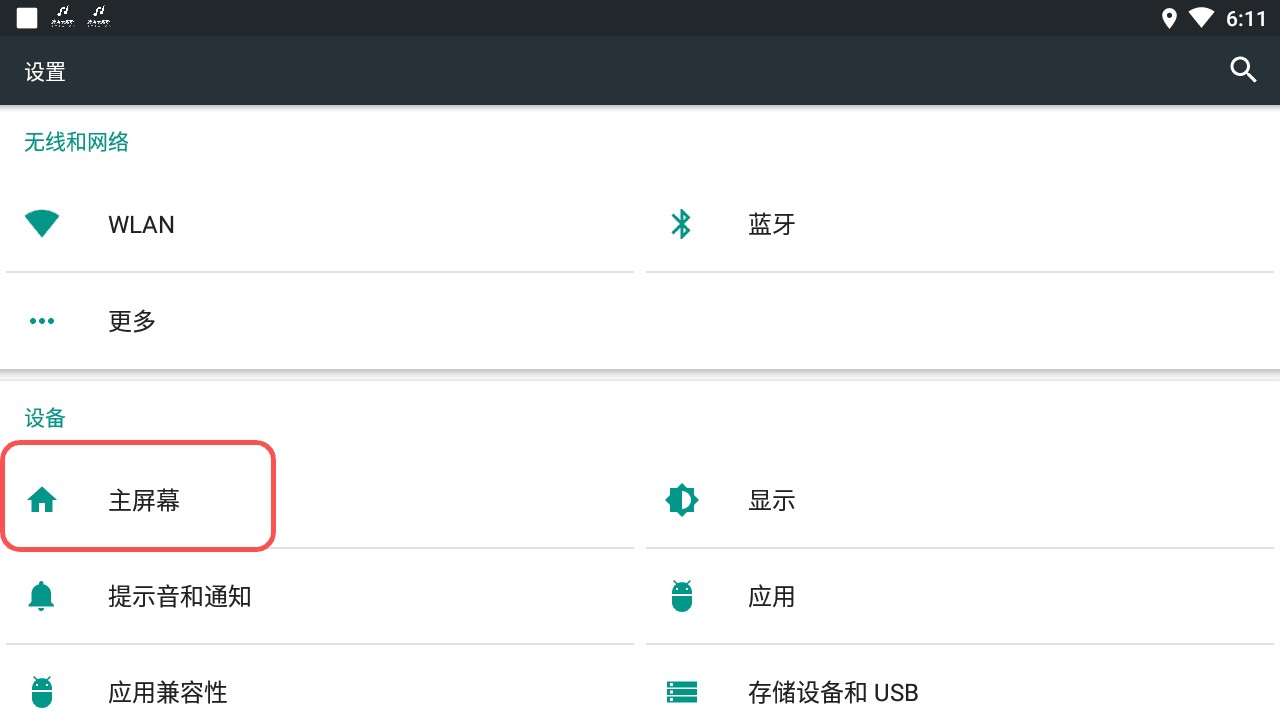Tap the bell icon for 提示音和通知
This screenshot has height=720, width=1280.
[x=42, y=596]
